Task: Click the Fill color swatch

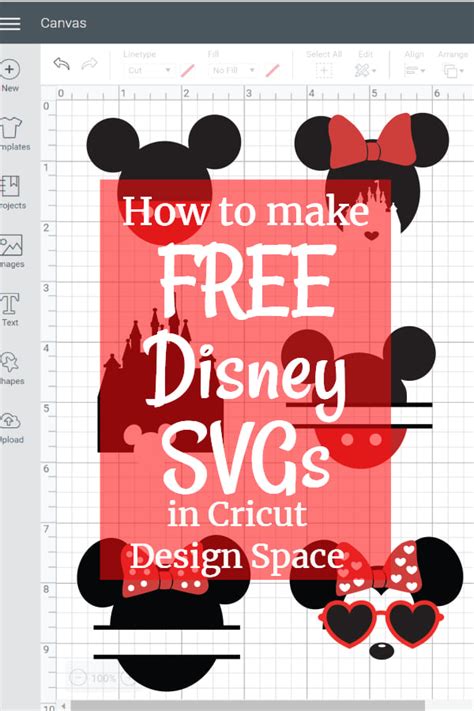Action: pyautogui.click(x=272, y=70)
